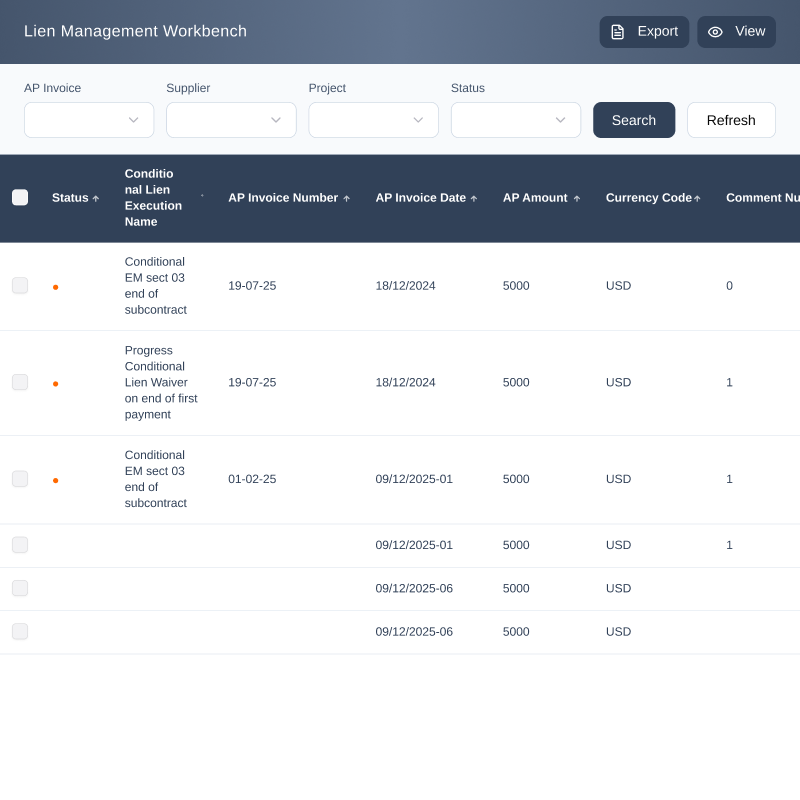Sort by AP Invoice Date arrow

474,199
